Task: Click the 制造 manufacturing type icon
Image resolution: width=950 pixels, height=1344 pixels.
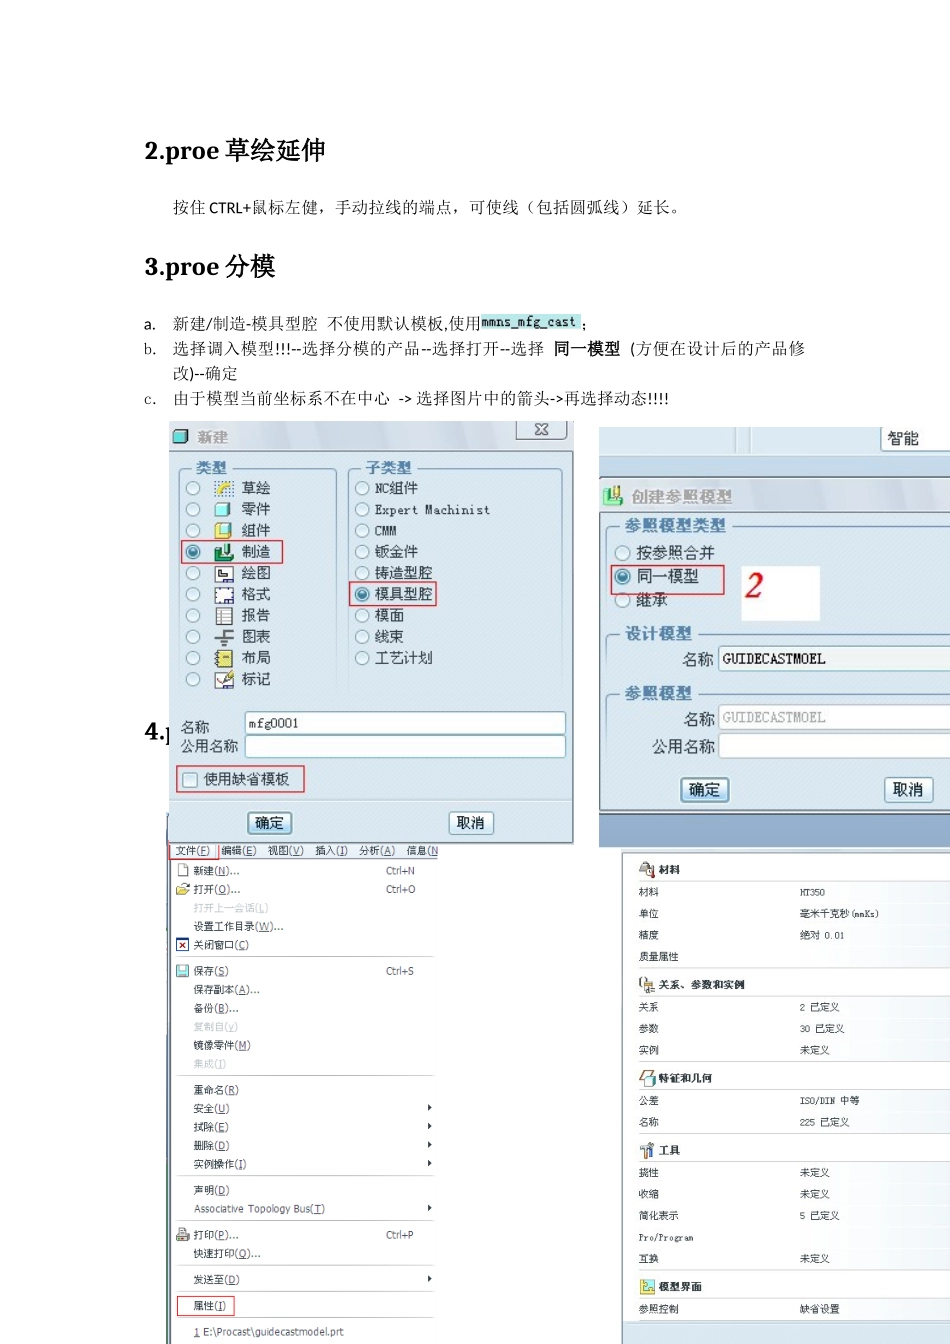Action: point(224,551)
